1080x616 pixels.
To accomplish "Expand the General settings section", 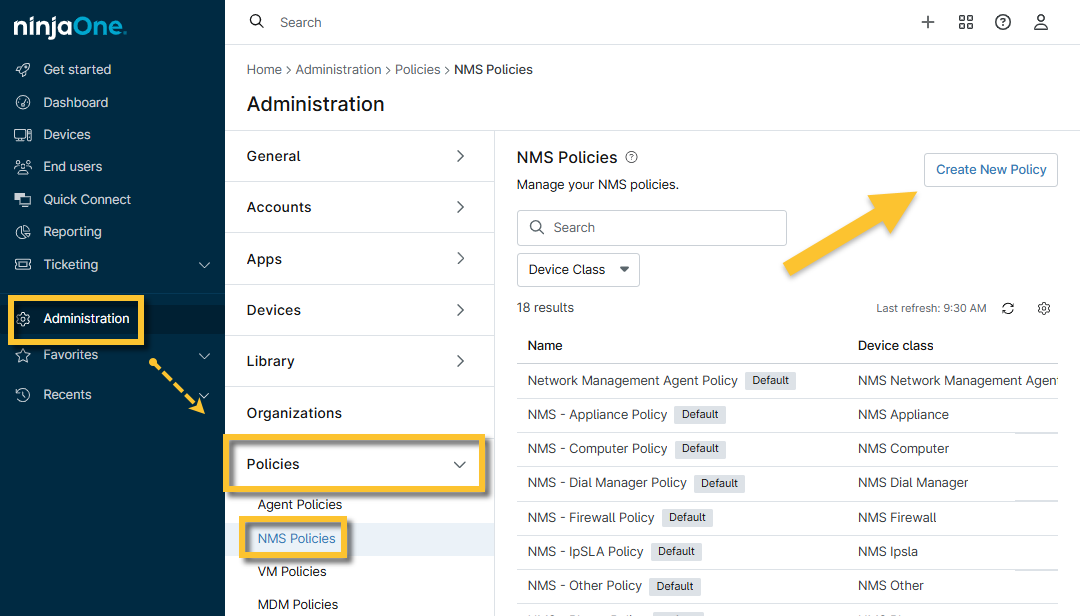I will tap(459, 156).
